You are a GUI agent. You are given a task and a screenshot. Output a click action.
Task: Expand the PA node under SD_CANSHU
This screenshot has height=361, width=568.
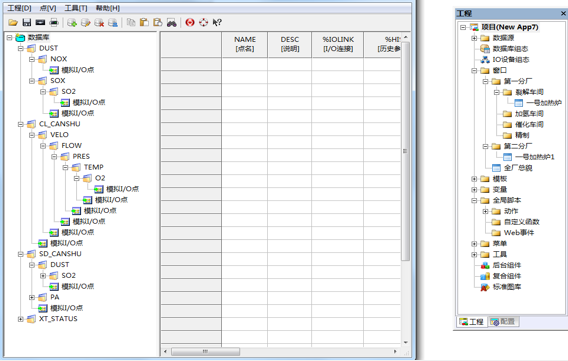(x=32, y=297)
